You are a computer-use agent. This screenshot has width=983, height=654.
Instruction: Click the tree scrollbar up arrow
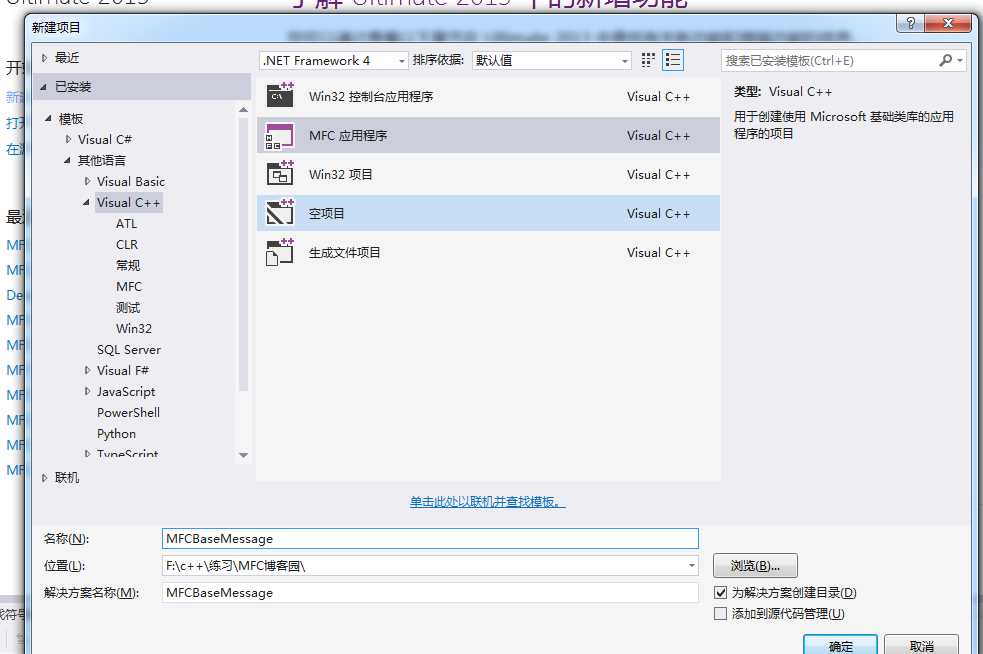243,110
